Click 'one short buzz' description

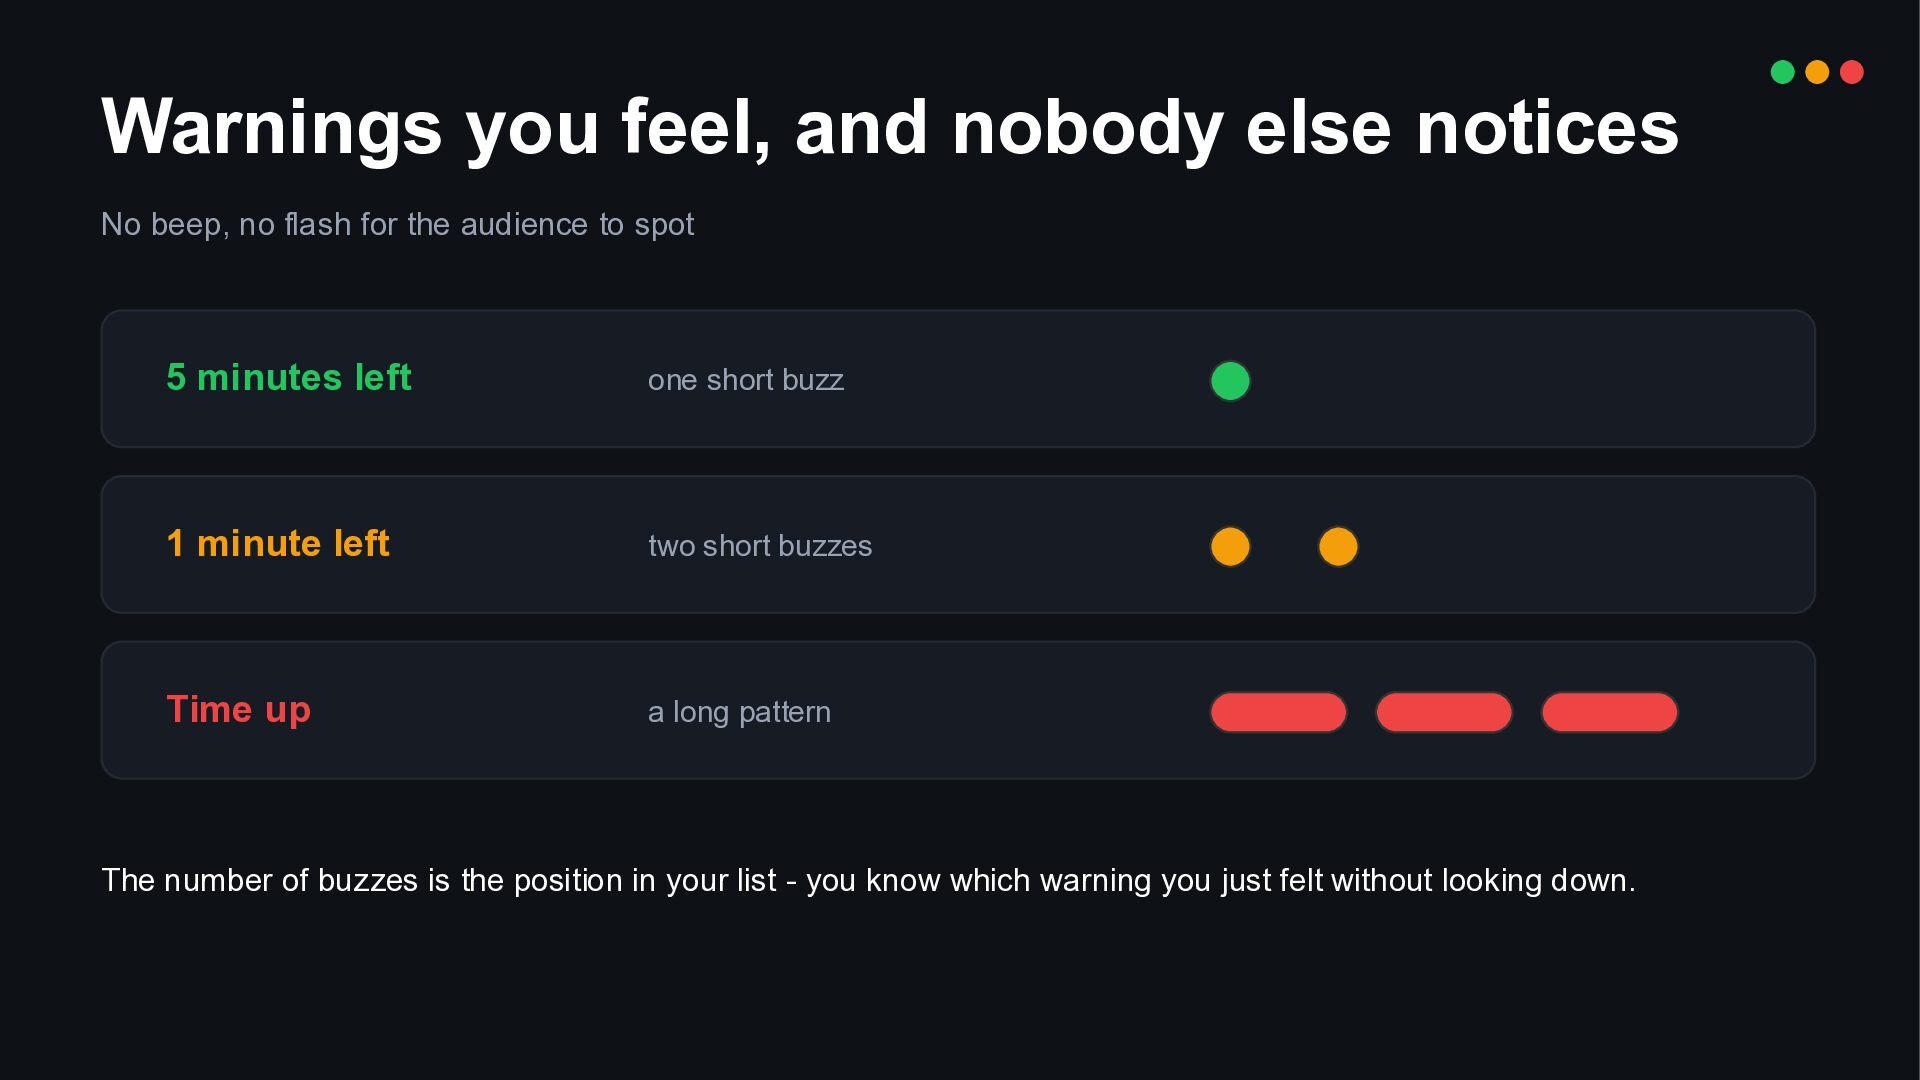(746, 380)
